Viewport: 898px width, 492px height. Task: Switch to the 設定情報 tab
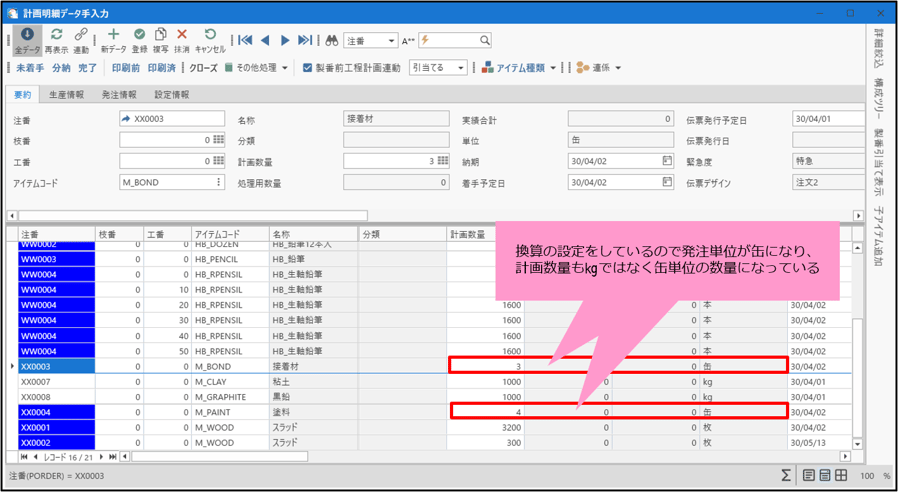[171, 95]
